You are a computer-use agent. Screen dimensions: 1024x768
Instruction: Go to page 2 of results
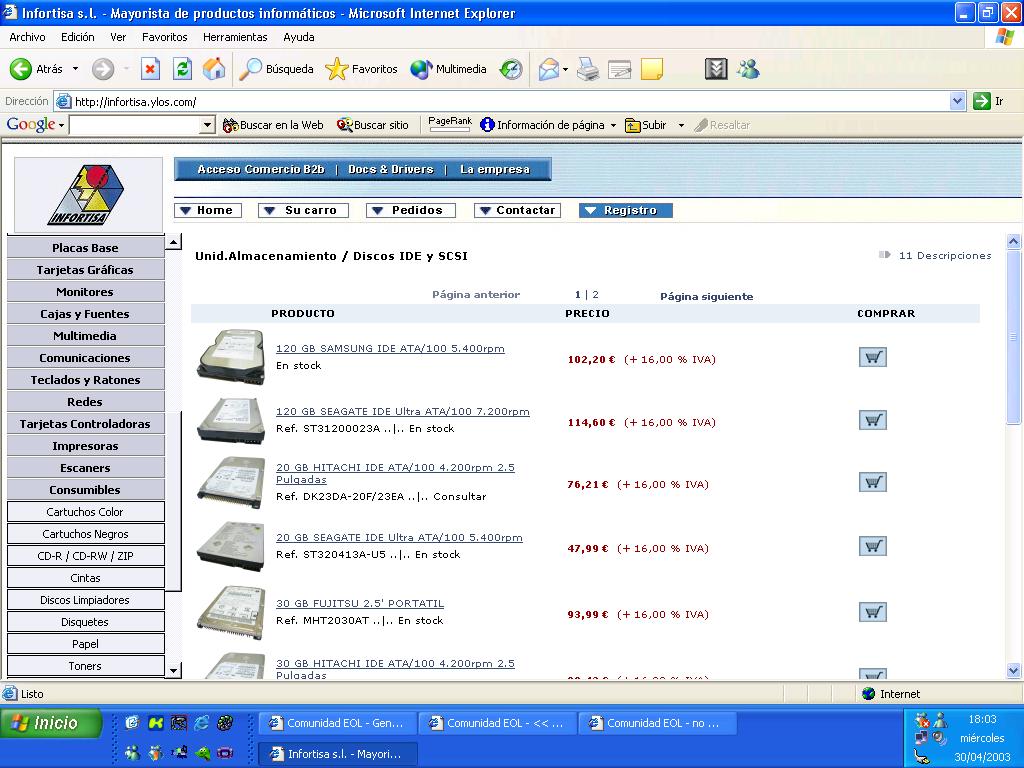tap(596, 295)
